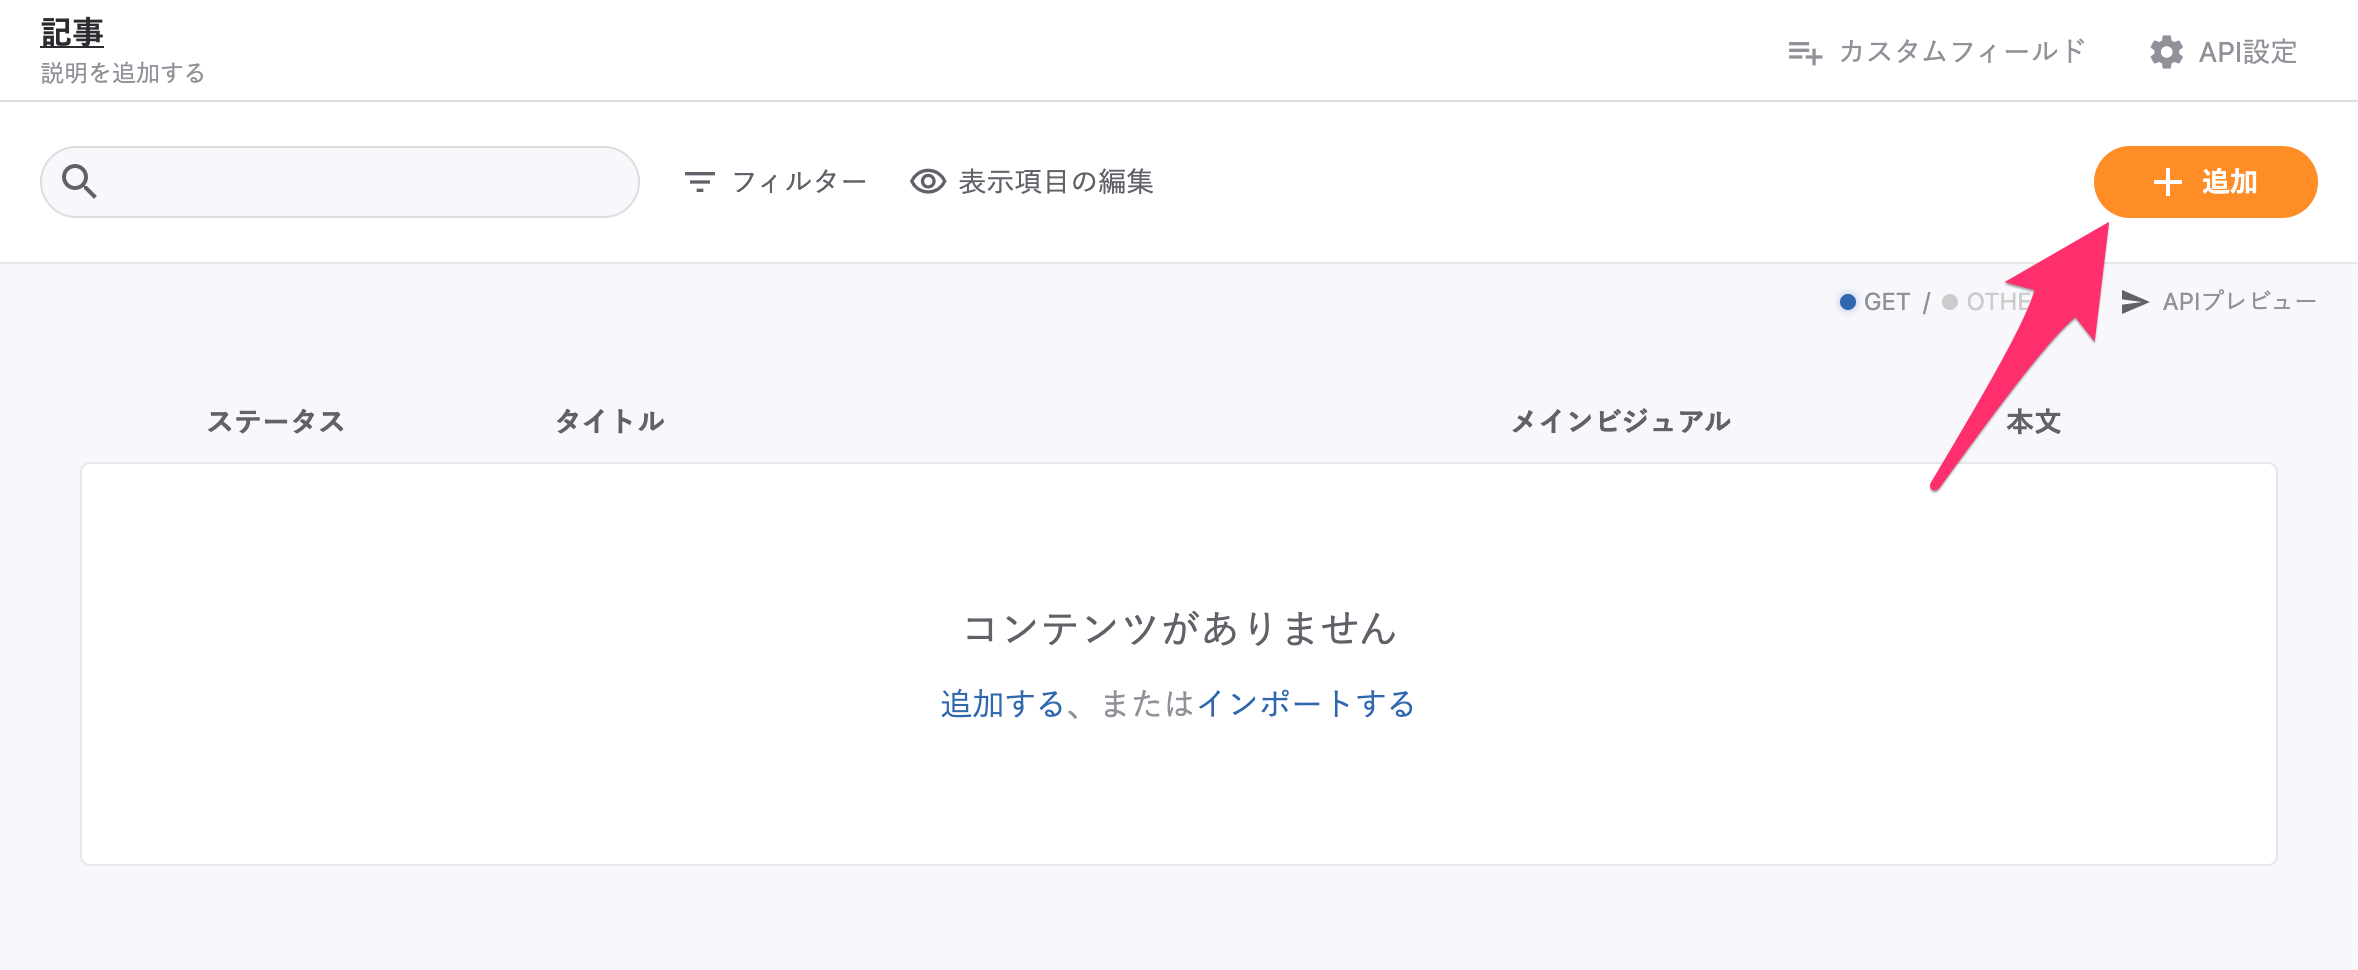The image size is (2358, 970).
Task: Open API設定 settings page
Action: 2247,52
